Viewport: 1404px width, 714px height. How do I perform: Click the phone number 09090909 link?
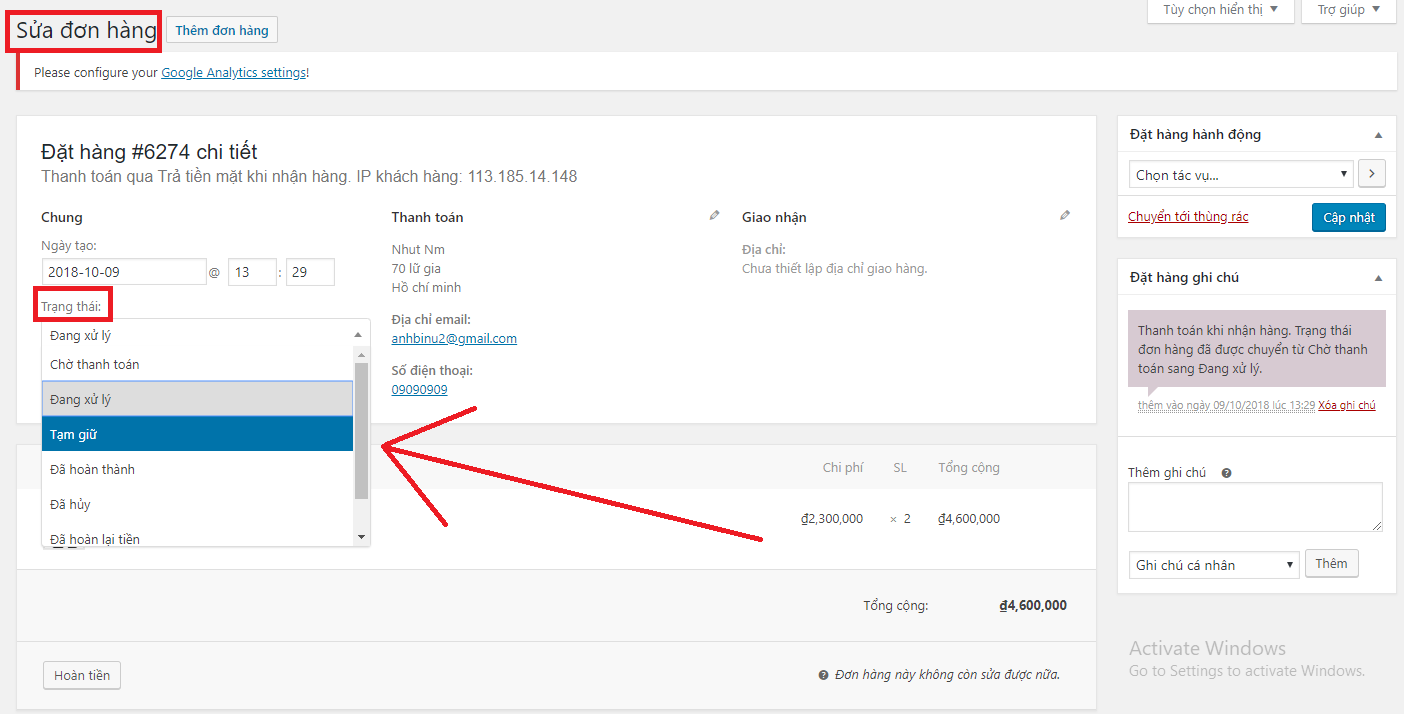[x=419, y=390]
